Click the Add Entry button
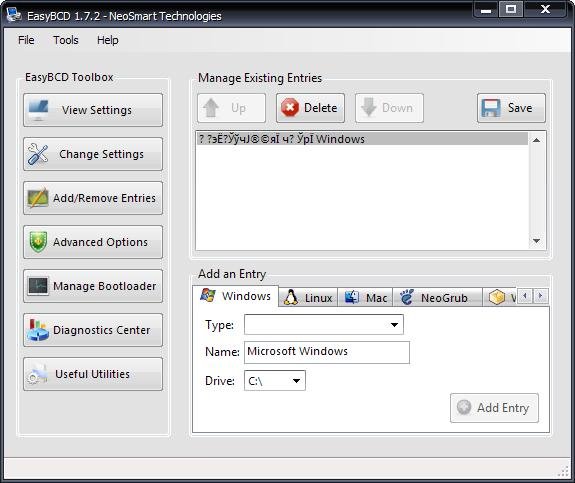 click(494, 408)
